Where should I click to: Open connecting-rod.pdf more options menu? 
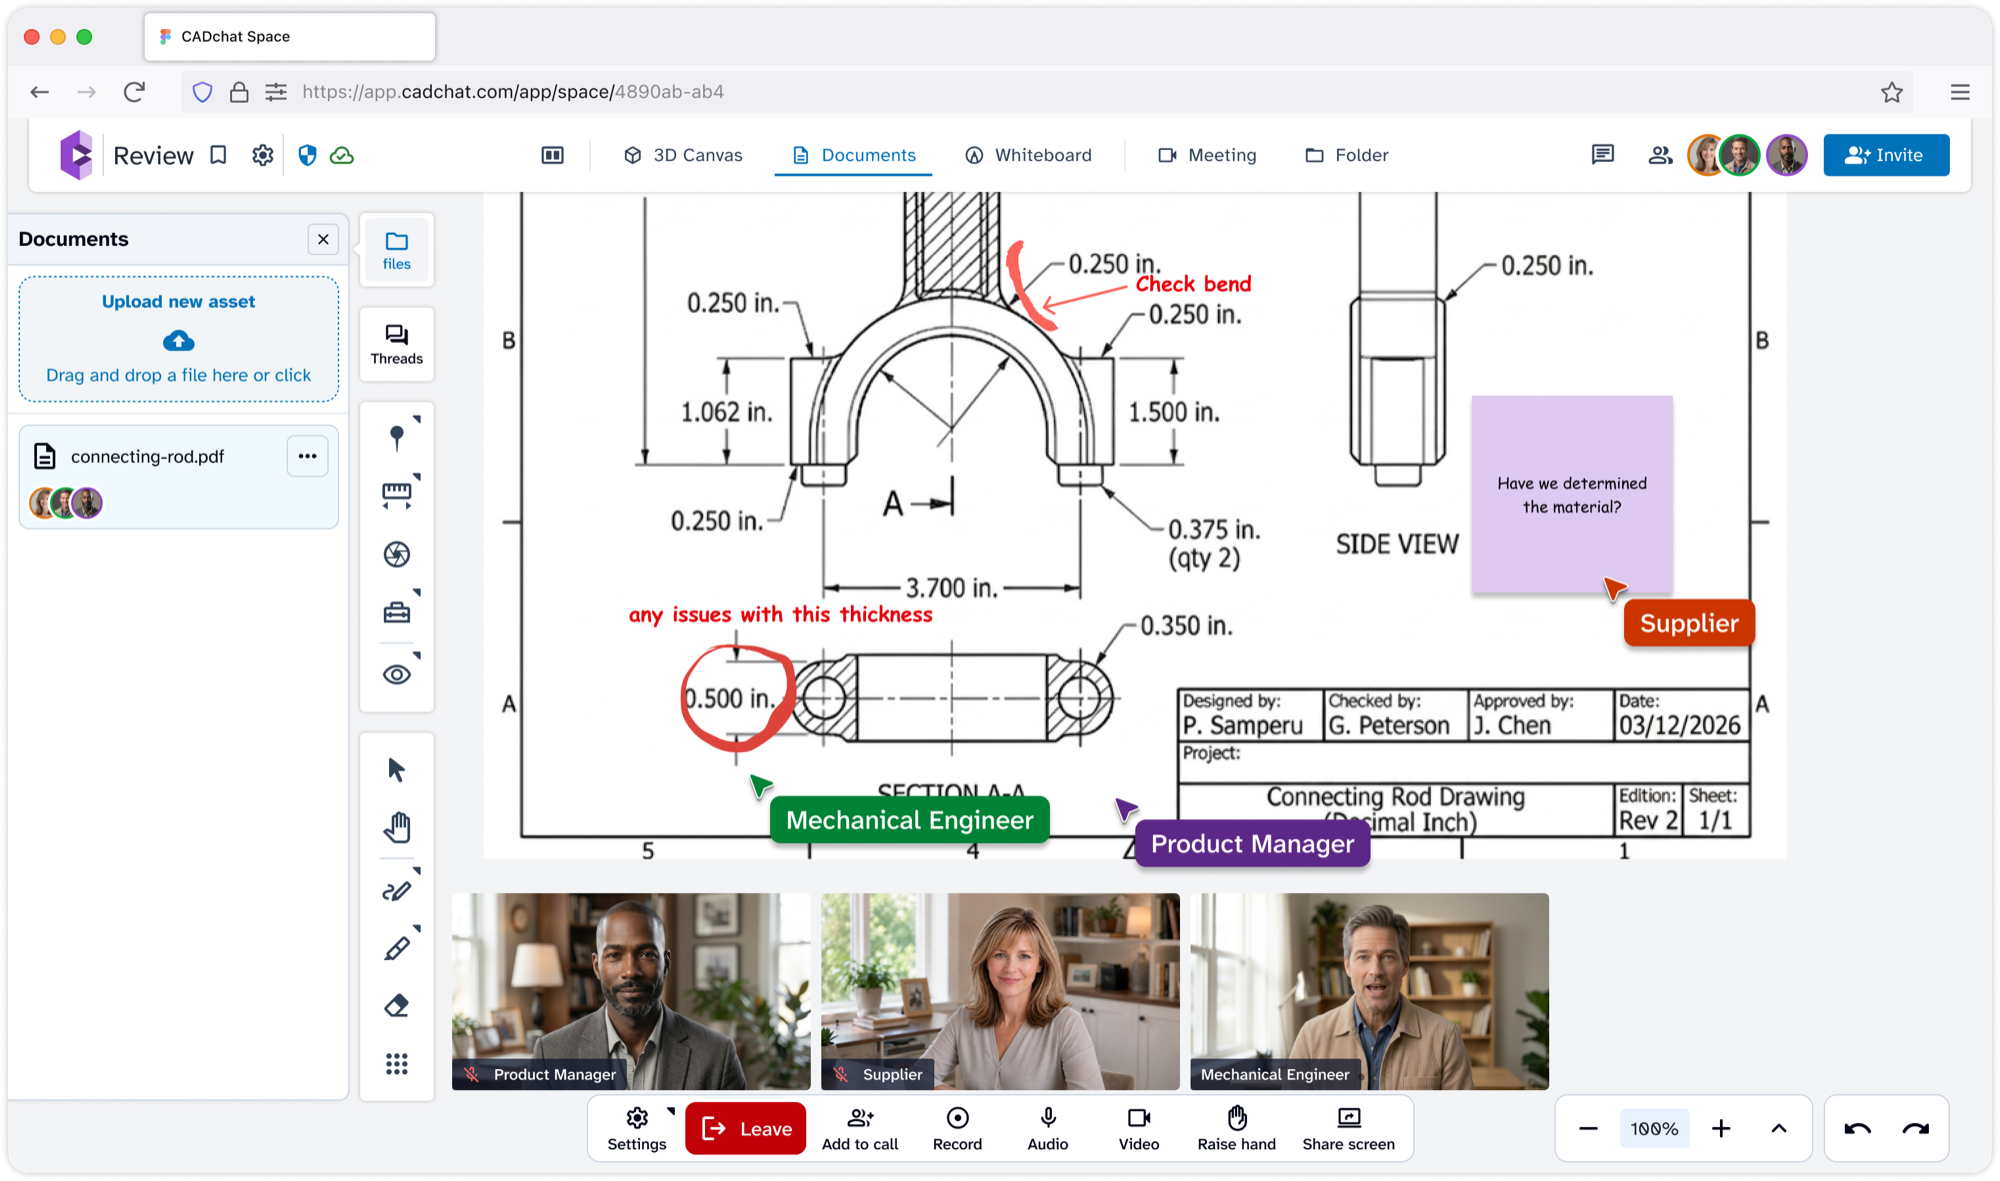(307, 456)
